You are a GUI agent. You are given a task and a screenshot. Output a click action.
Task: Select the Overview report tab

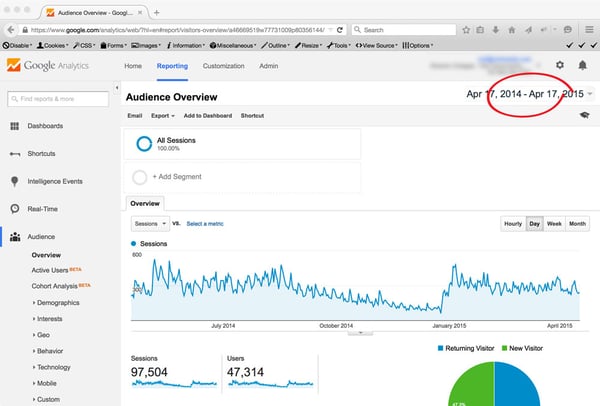point(145,204)
